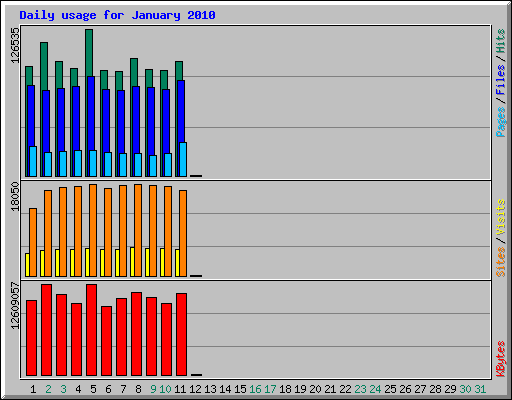The width and height of the screenshot is (512, 400).
Task: Click the yellow 'Visits' legend label
Action: [x=501, y=217]
